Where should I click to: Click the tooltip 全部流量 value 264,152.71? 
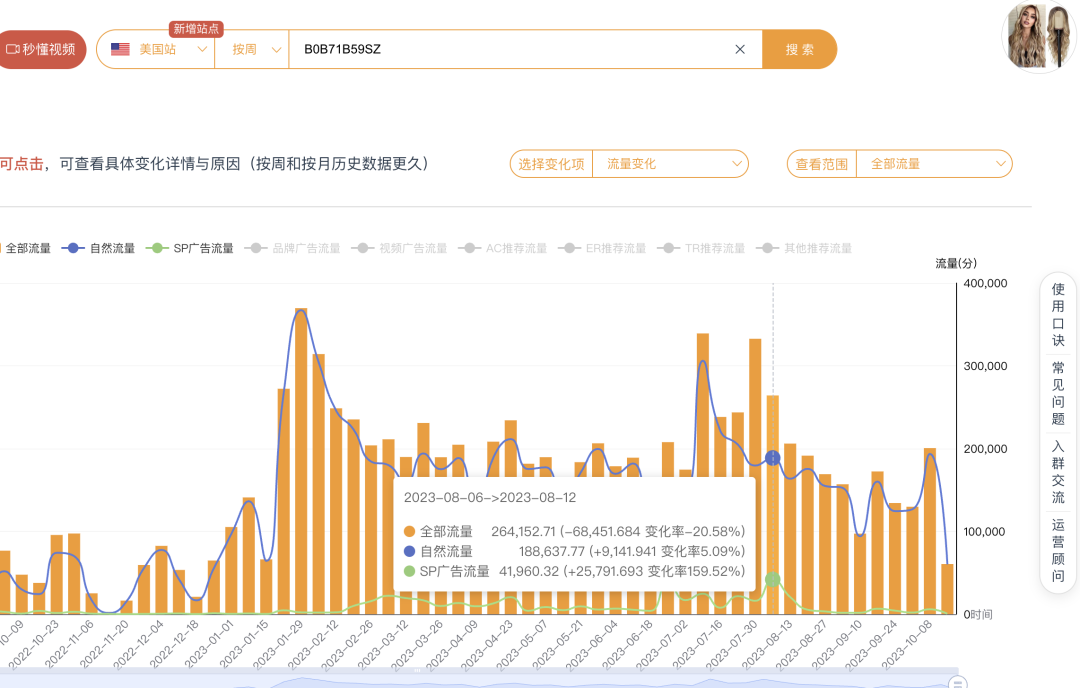coord(523,532)
